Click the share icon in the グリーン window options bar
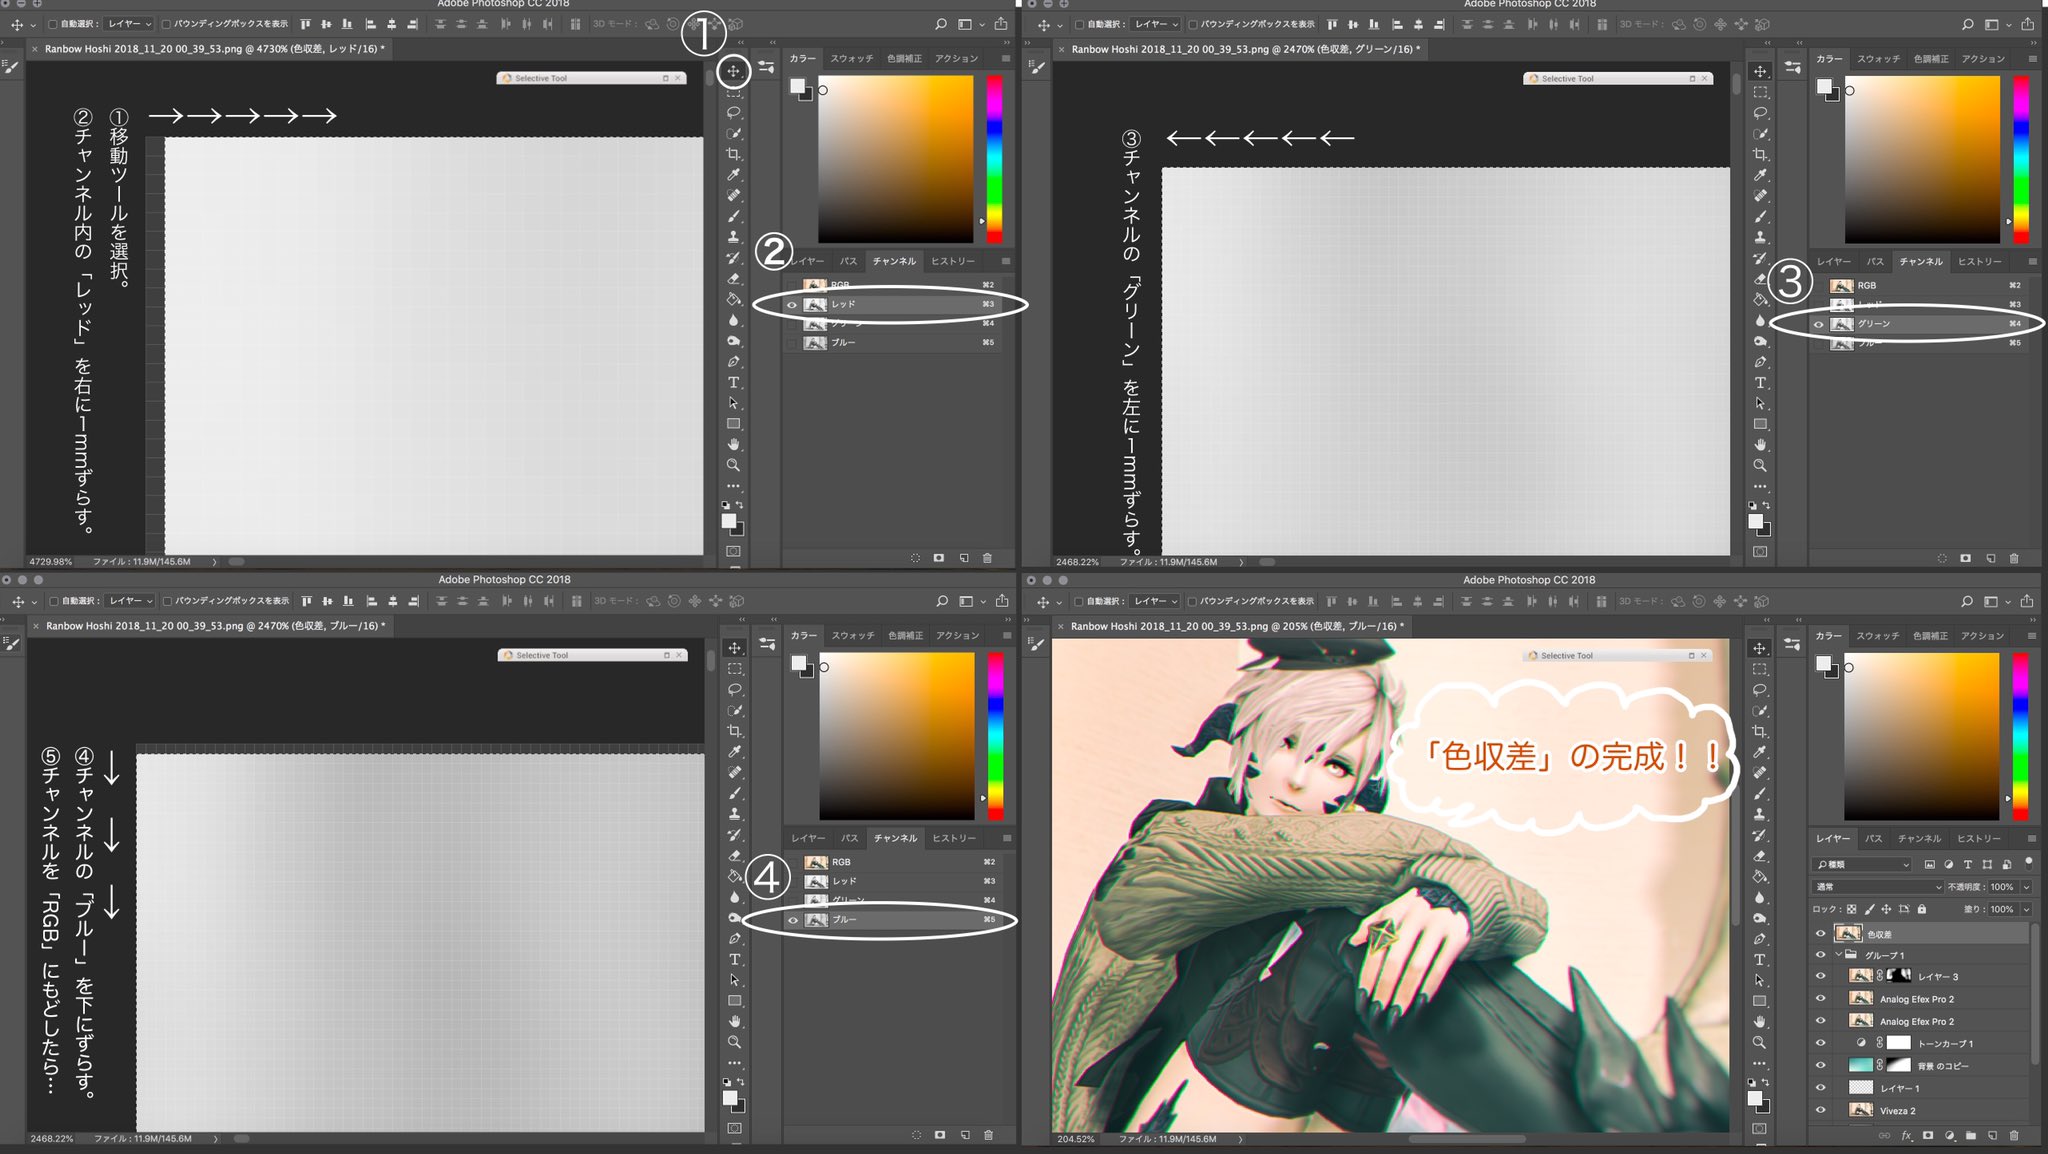 click(x=2027, y=24)
